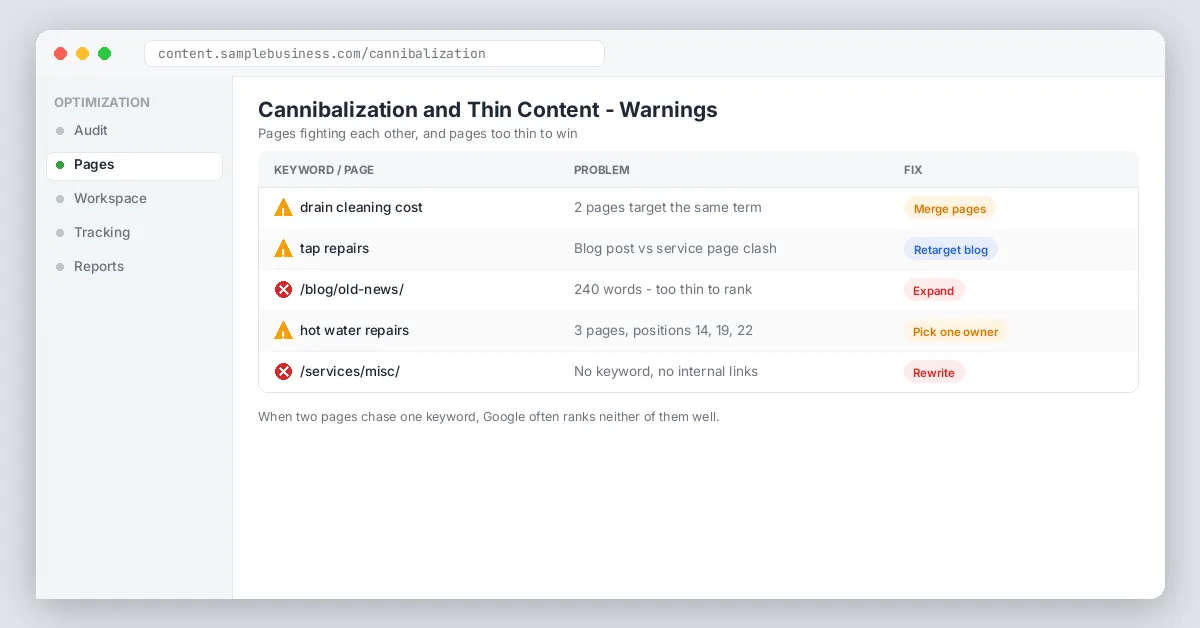Click the Merge pages fix badge
The image size is (1200, 628).
coord(950,209)
